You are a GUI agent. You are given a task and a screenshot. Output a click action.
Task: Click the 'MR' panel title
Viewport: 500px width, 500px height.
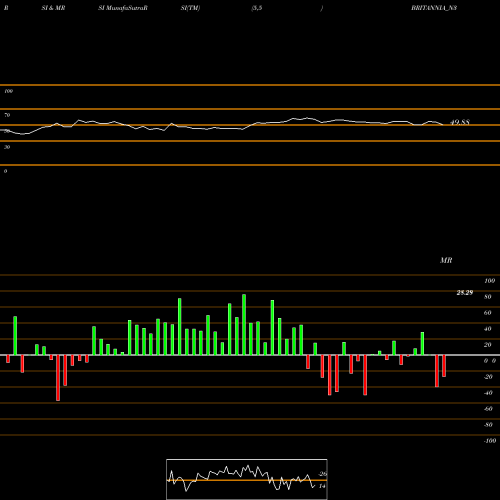pos(446,260)
